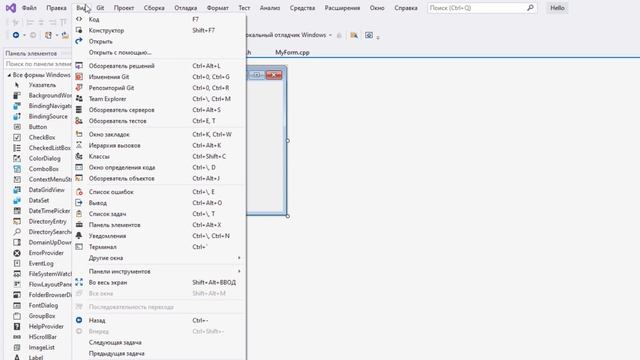Viewport: 640px width, 360px height.
Task: Select the ImageList control in toolbox
Action: [x=41, y=347]
